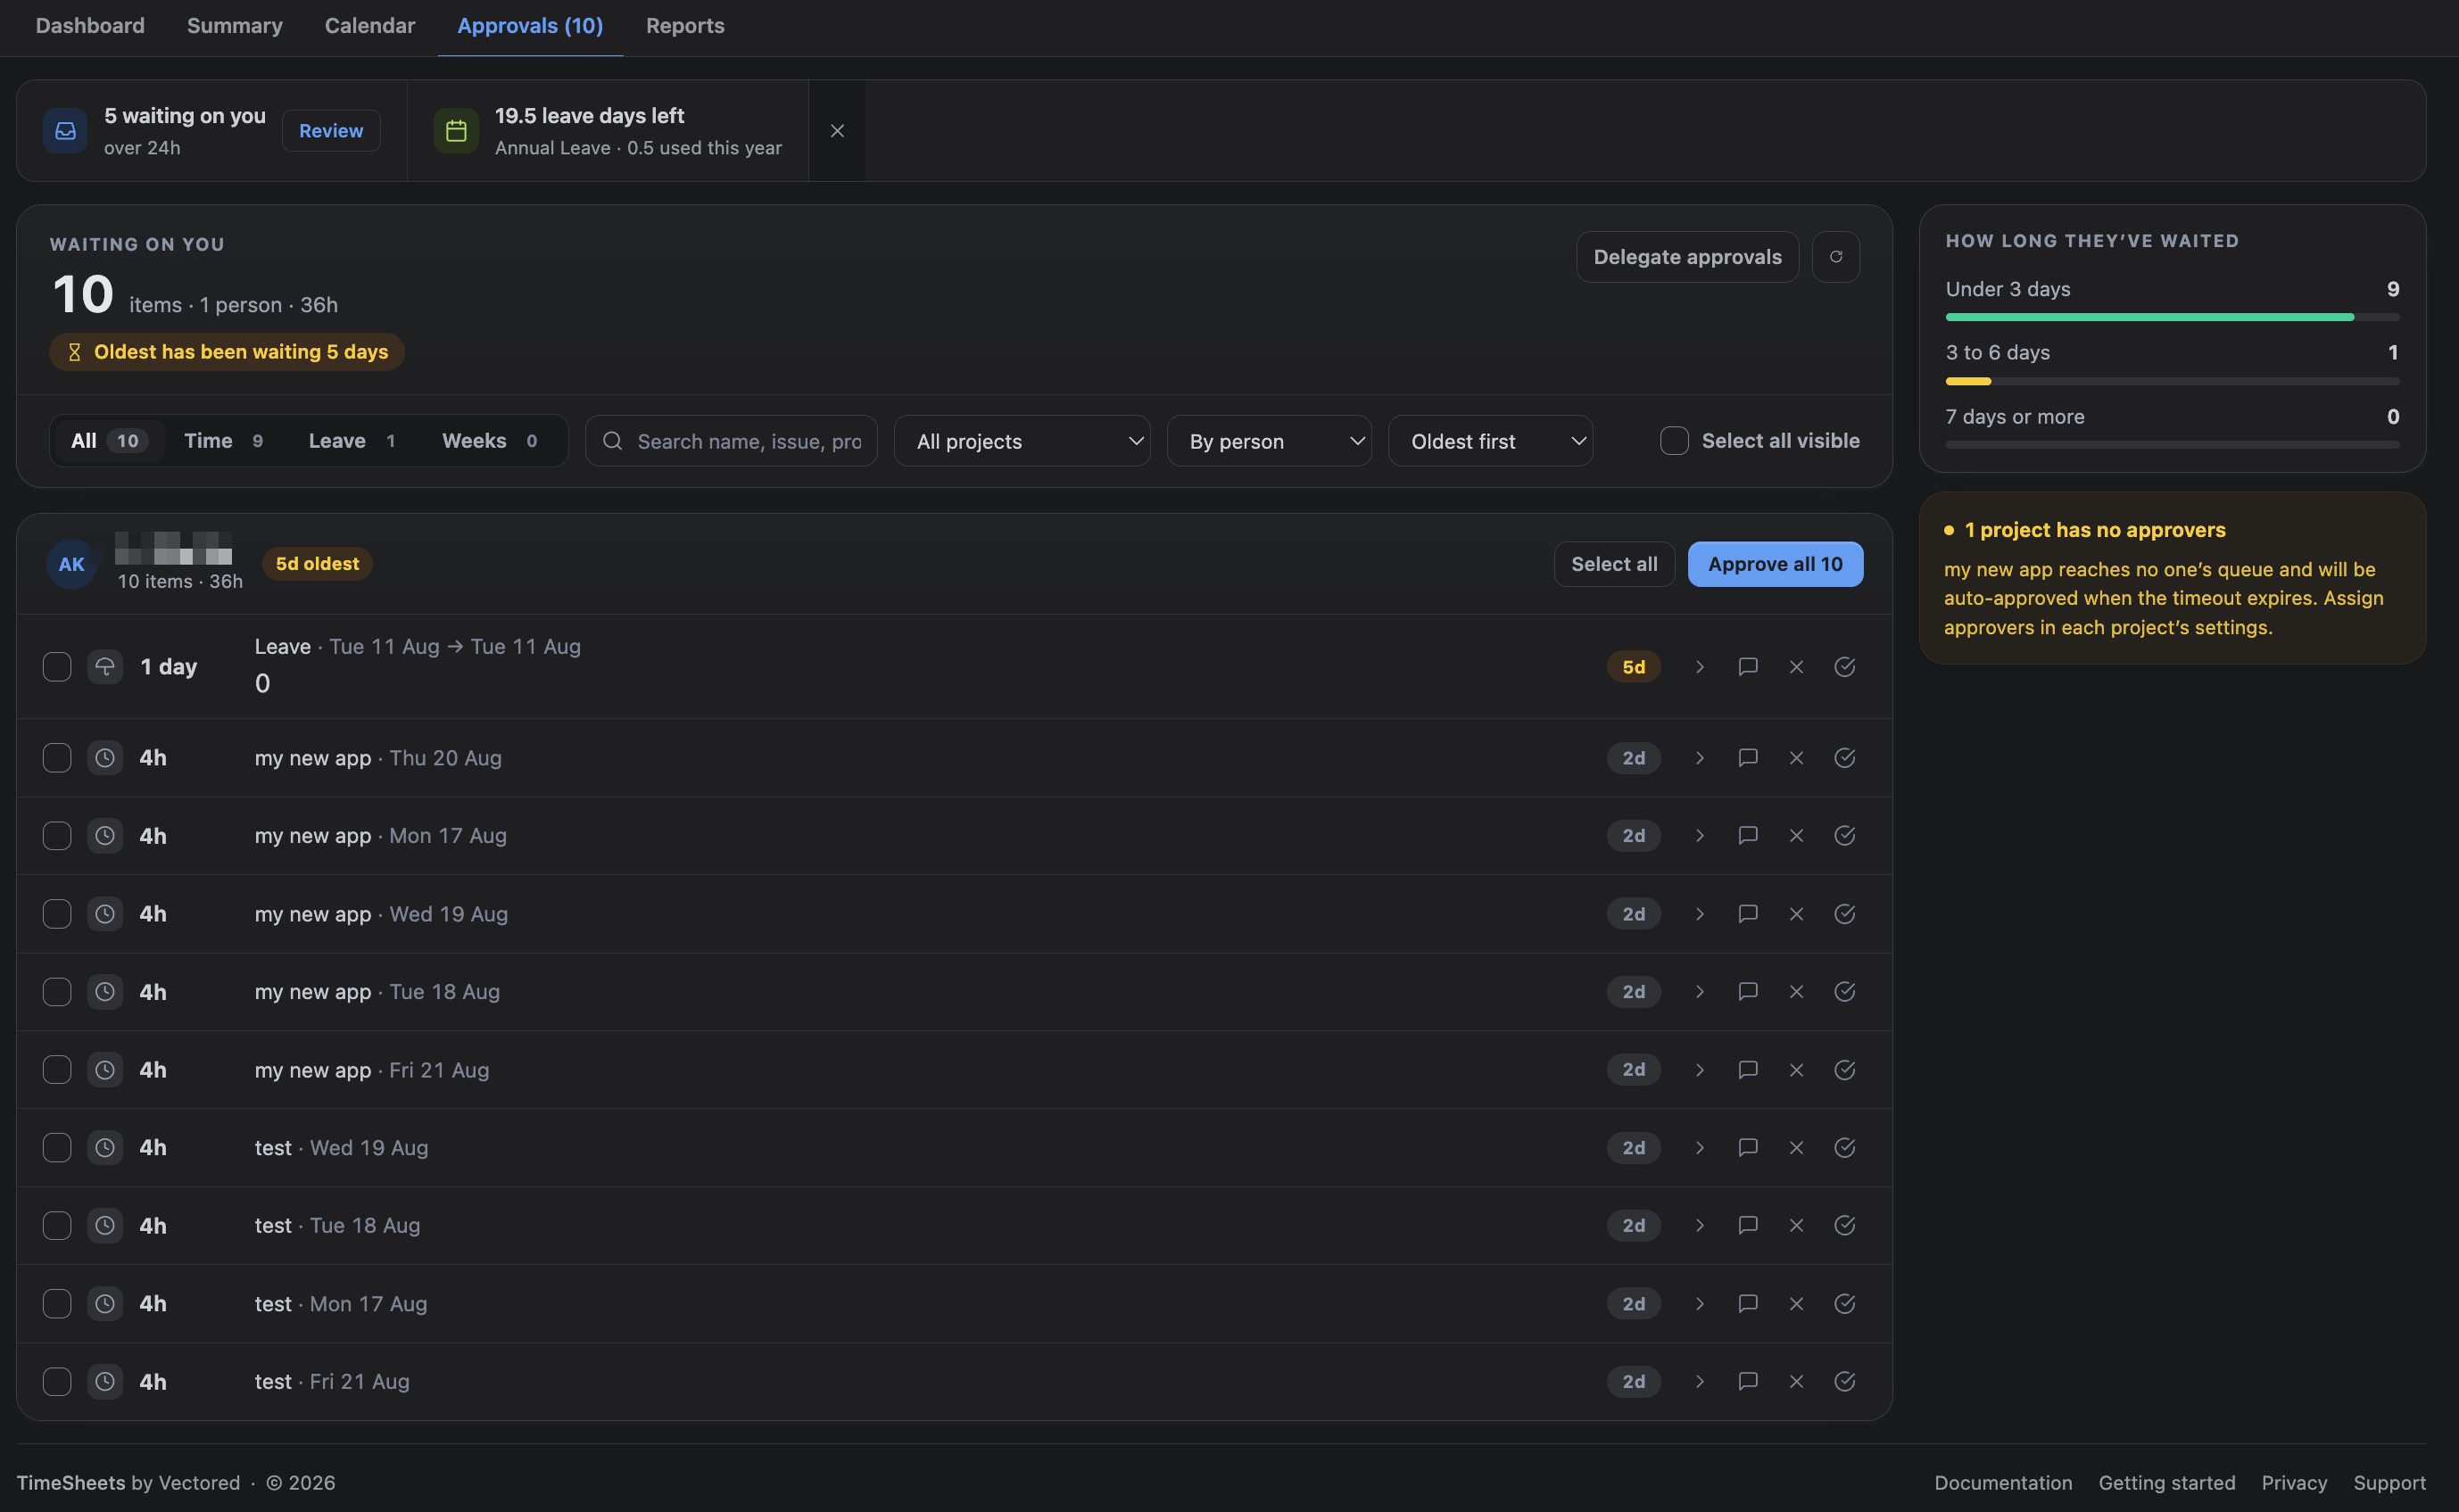This screenshot has height=1512, width=2459.
Task: Select checkbox for my new app Wed 19 Aug
Action: 57,914
